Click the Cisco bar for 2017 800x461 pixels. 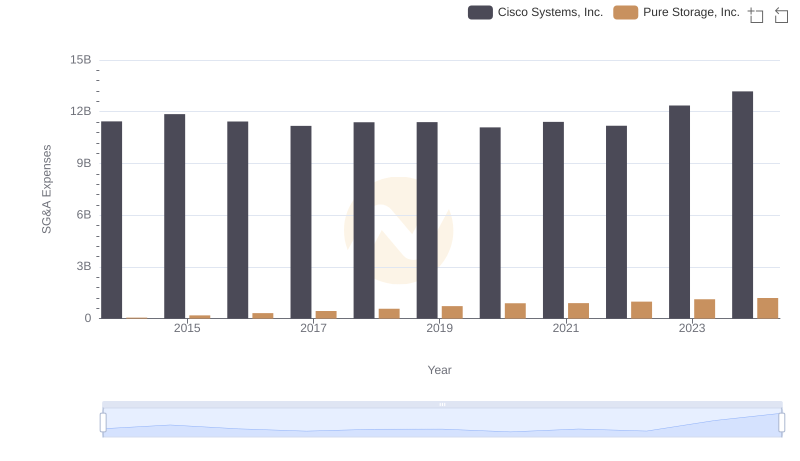point(301,222)
